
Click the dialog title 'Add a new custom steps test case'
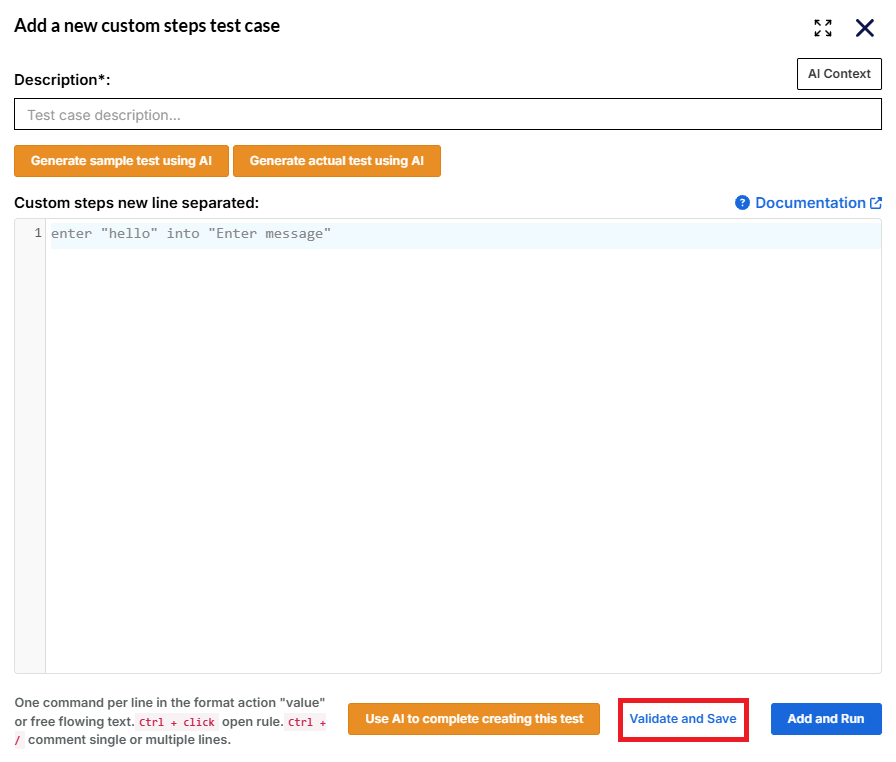pyautogui.click(x=147, y=26)
